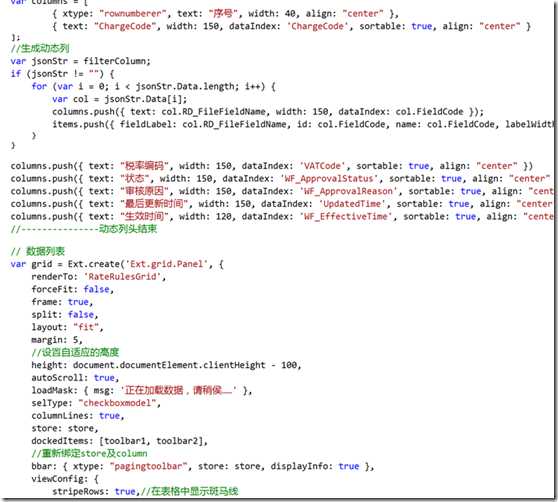558x502 pixels.
Task: Click the 'WF_EffectiveTime' string
Action: 346,217
